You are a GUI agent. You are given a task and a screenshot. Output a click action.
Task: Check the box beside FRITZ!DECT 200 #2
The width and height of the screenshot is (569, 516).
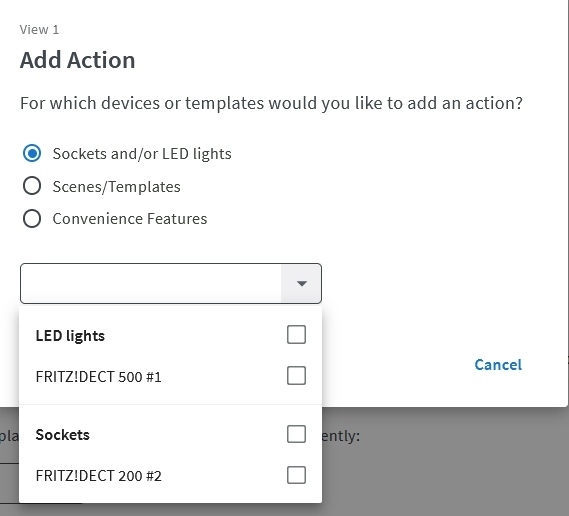click(x=296, y=475)
